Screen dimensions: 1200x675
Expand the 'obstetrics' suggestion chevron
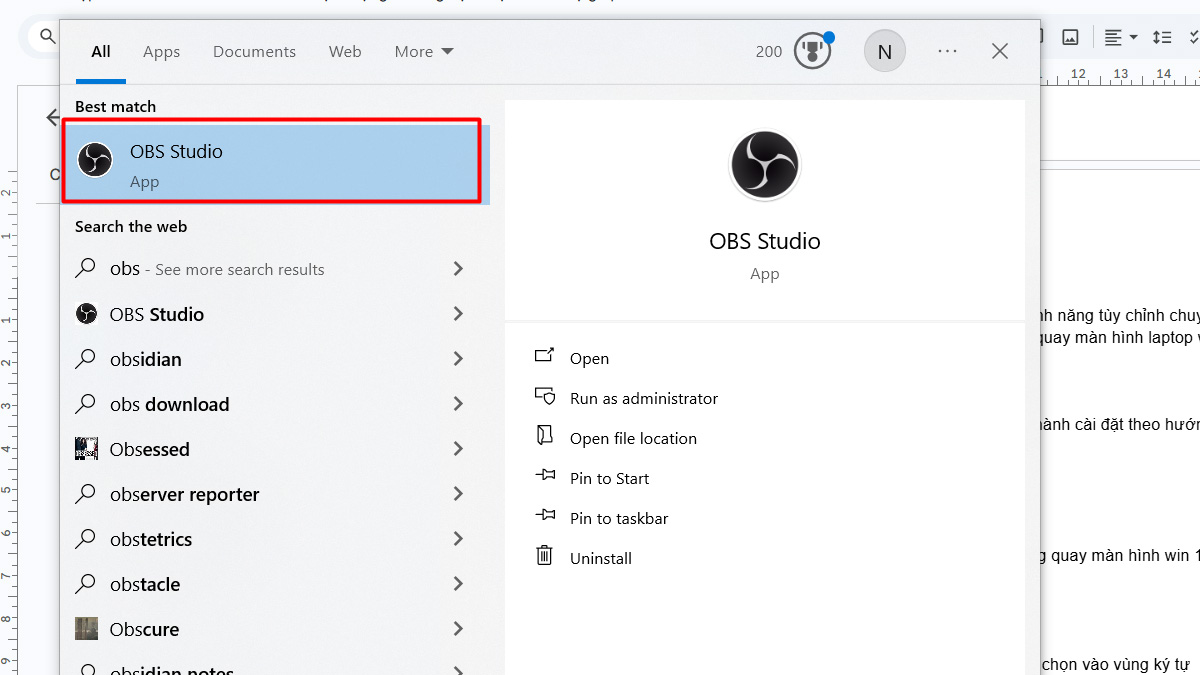click(458, 538)
